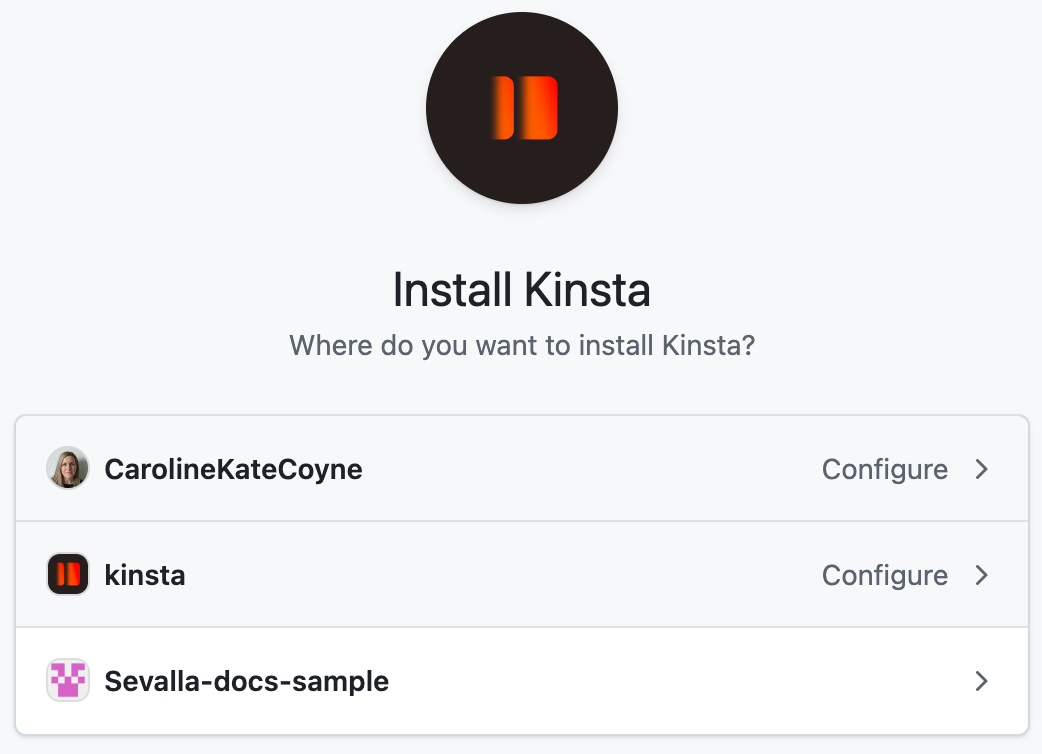
Task: Click the small orange kinsta org logo
Action: click(x=67, y=574)
